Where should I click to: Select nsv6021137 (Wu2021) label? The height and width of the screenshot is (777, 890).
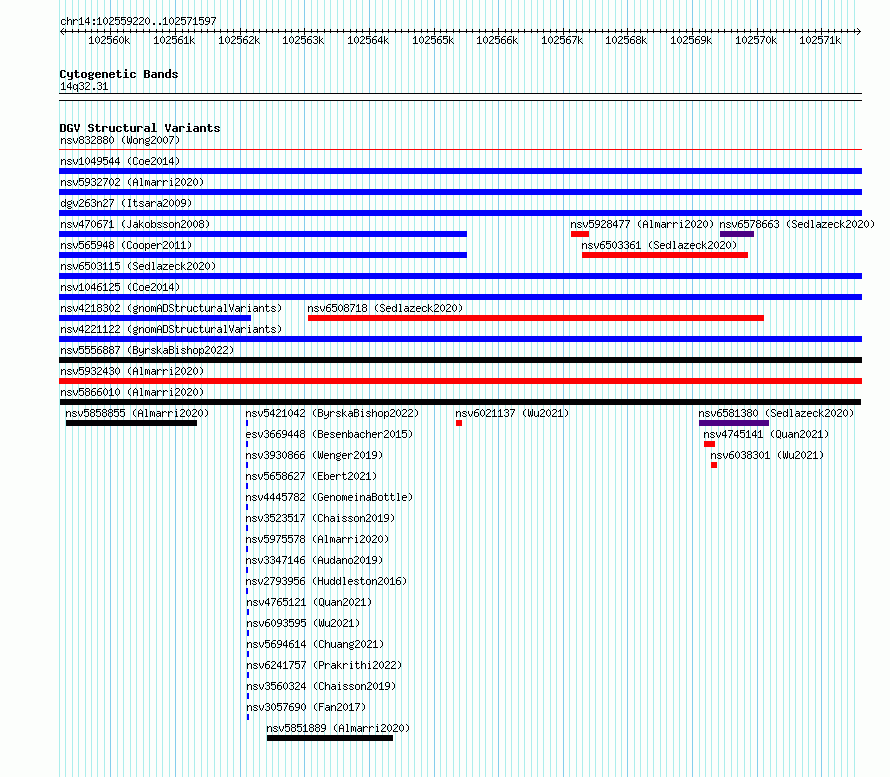[x=512, y=413]
